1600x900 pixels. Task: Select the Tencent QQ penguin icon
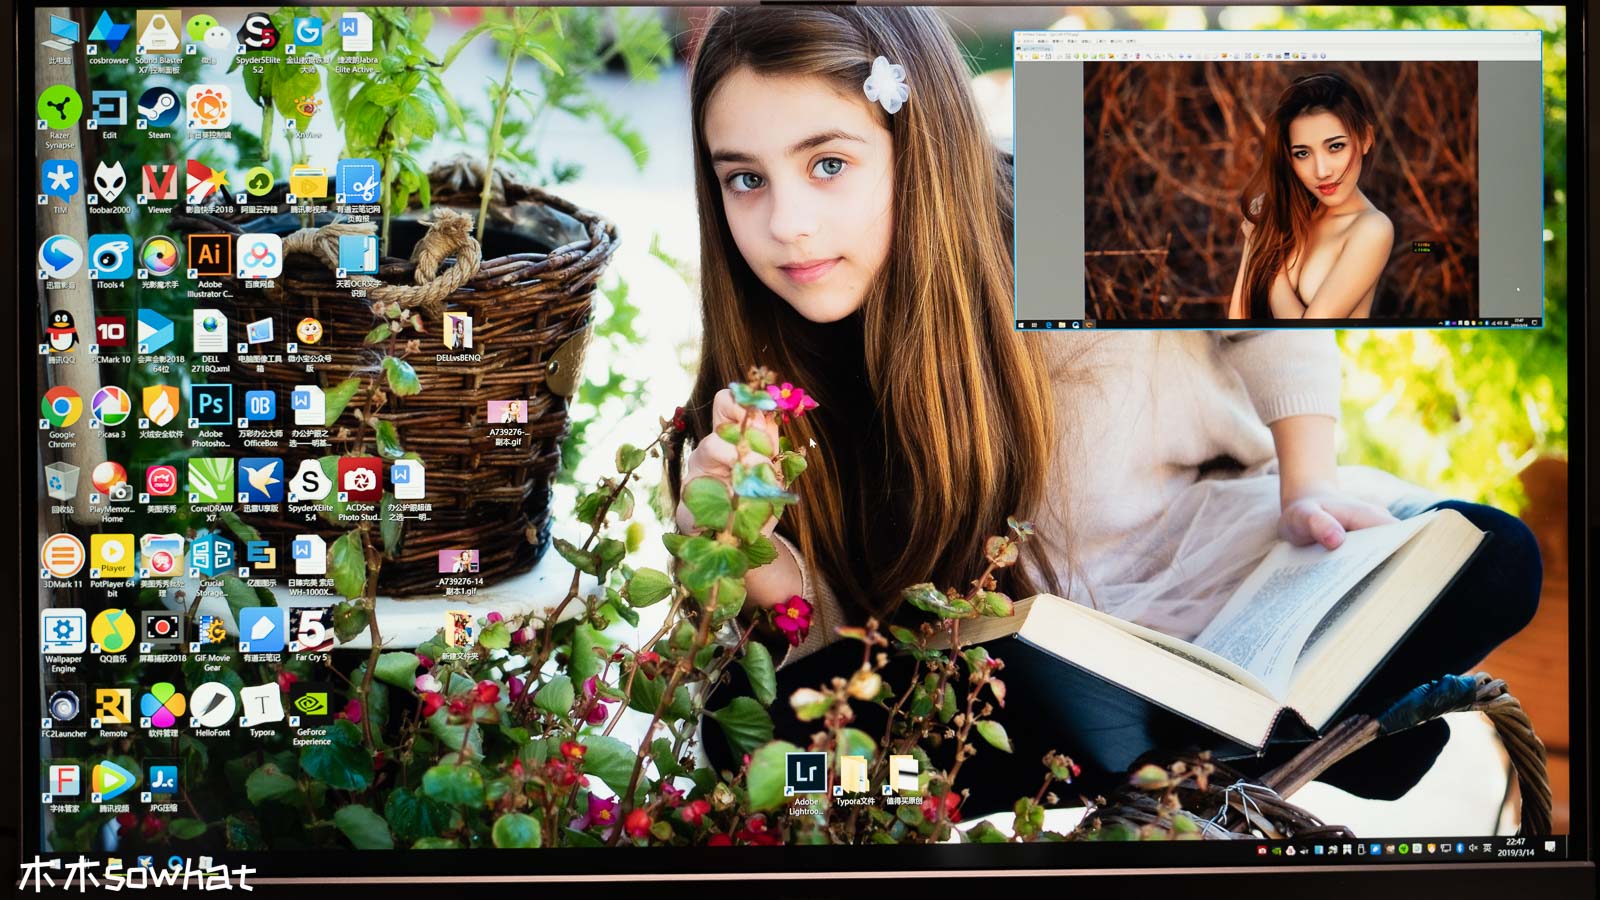(62, 338)
